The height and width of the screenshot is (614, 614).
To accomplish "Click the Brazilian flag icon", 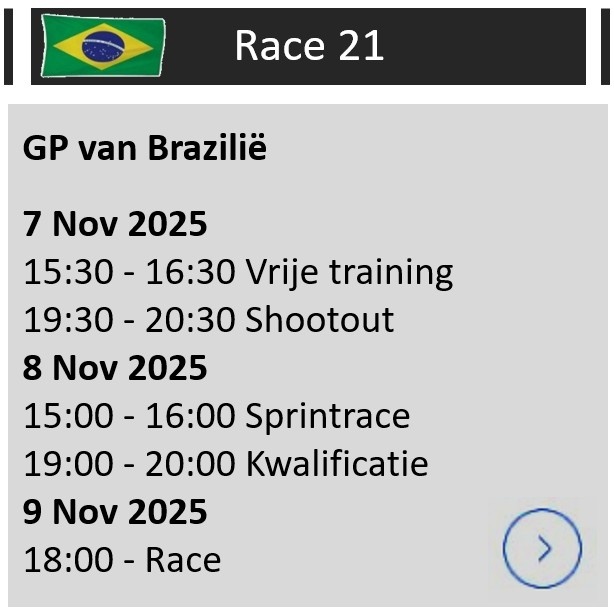I will (104, 46).
